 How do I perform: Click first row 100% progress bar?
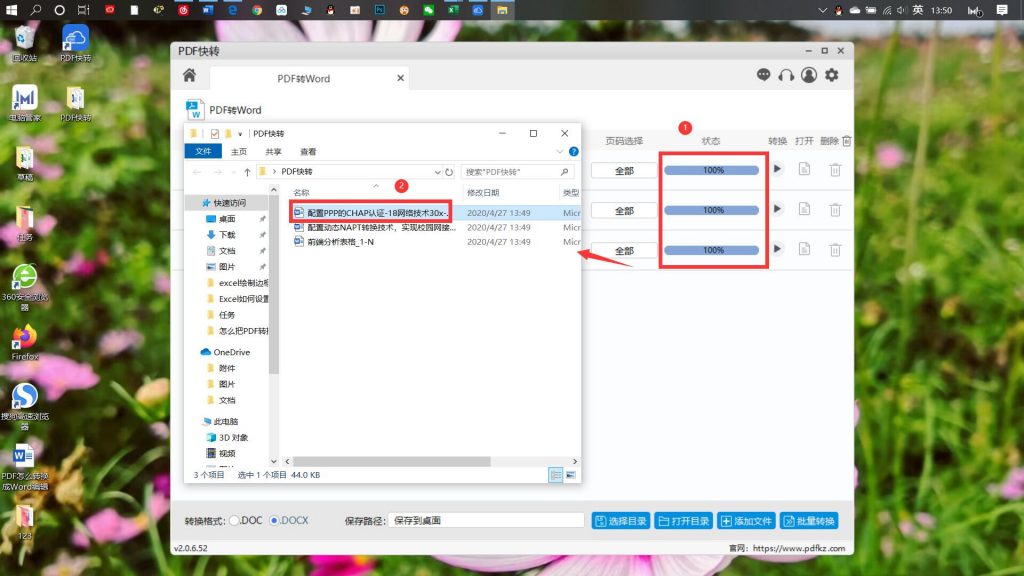point(712,170)
